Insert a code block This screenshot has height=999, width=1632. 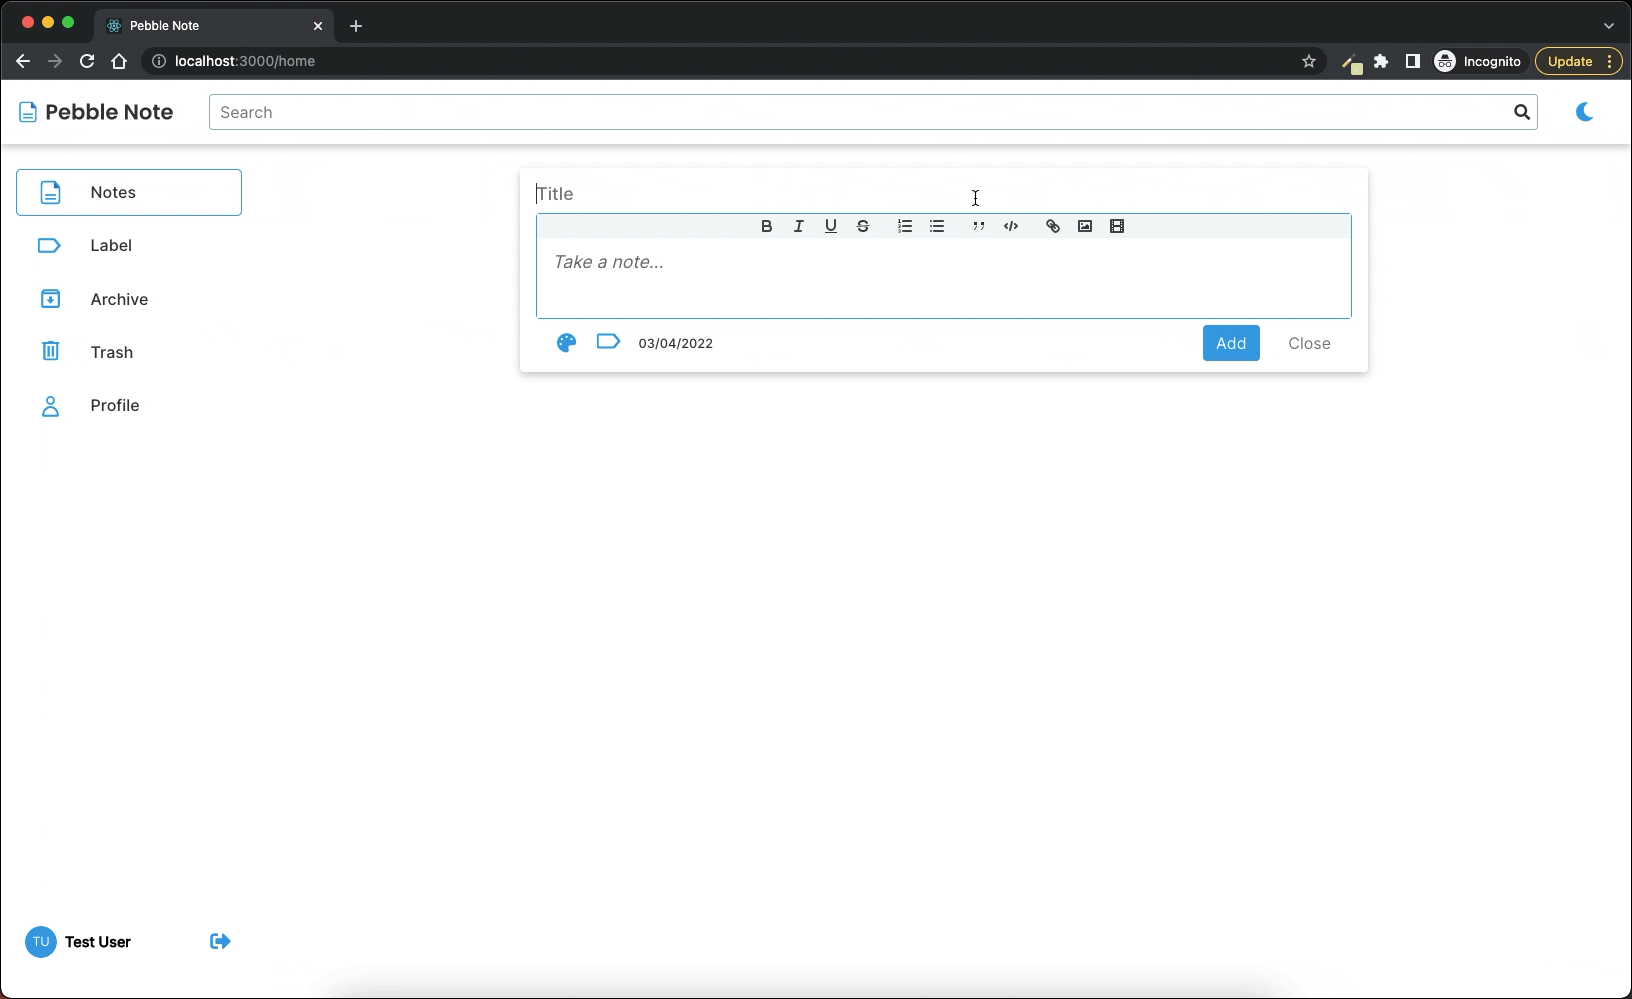point(1011,226)
